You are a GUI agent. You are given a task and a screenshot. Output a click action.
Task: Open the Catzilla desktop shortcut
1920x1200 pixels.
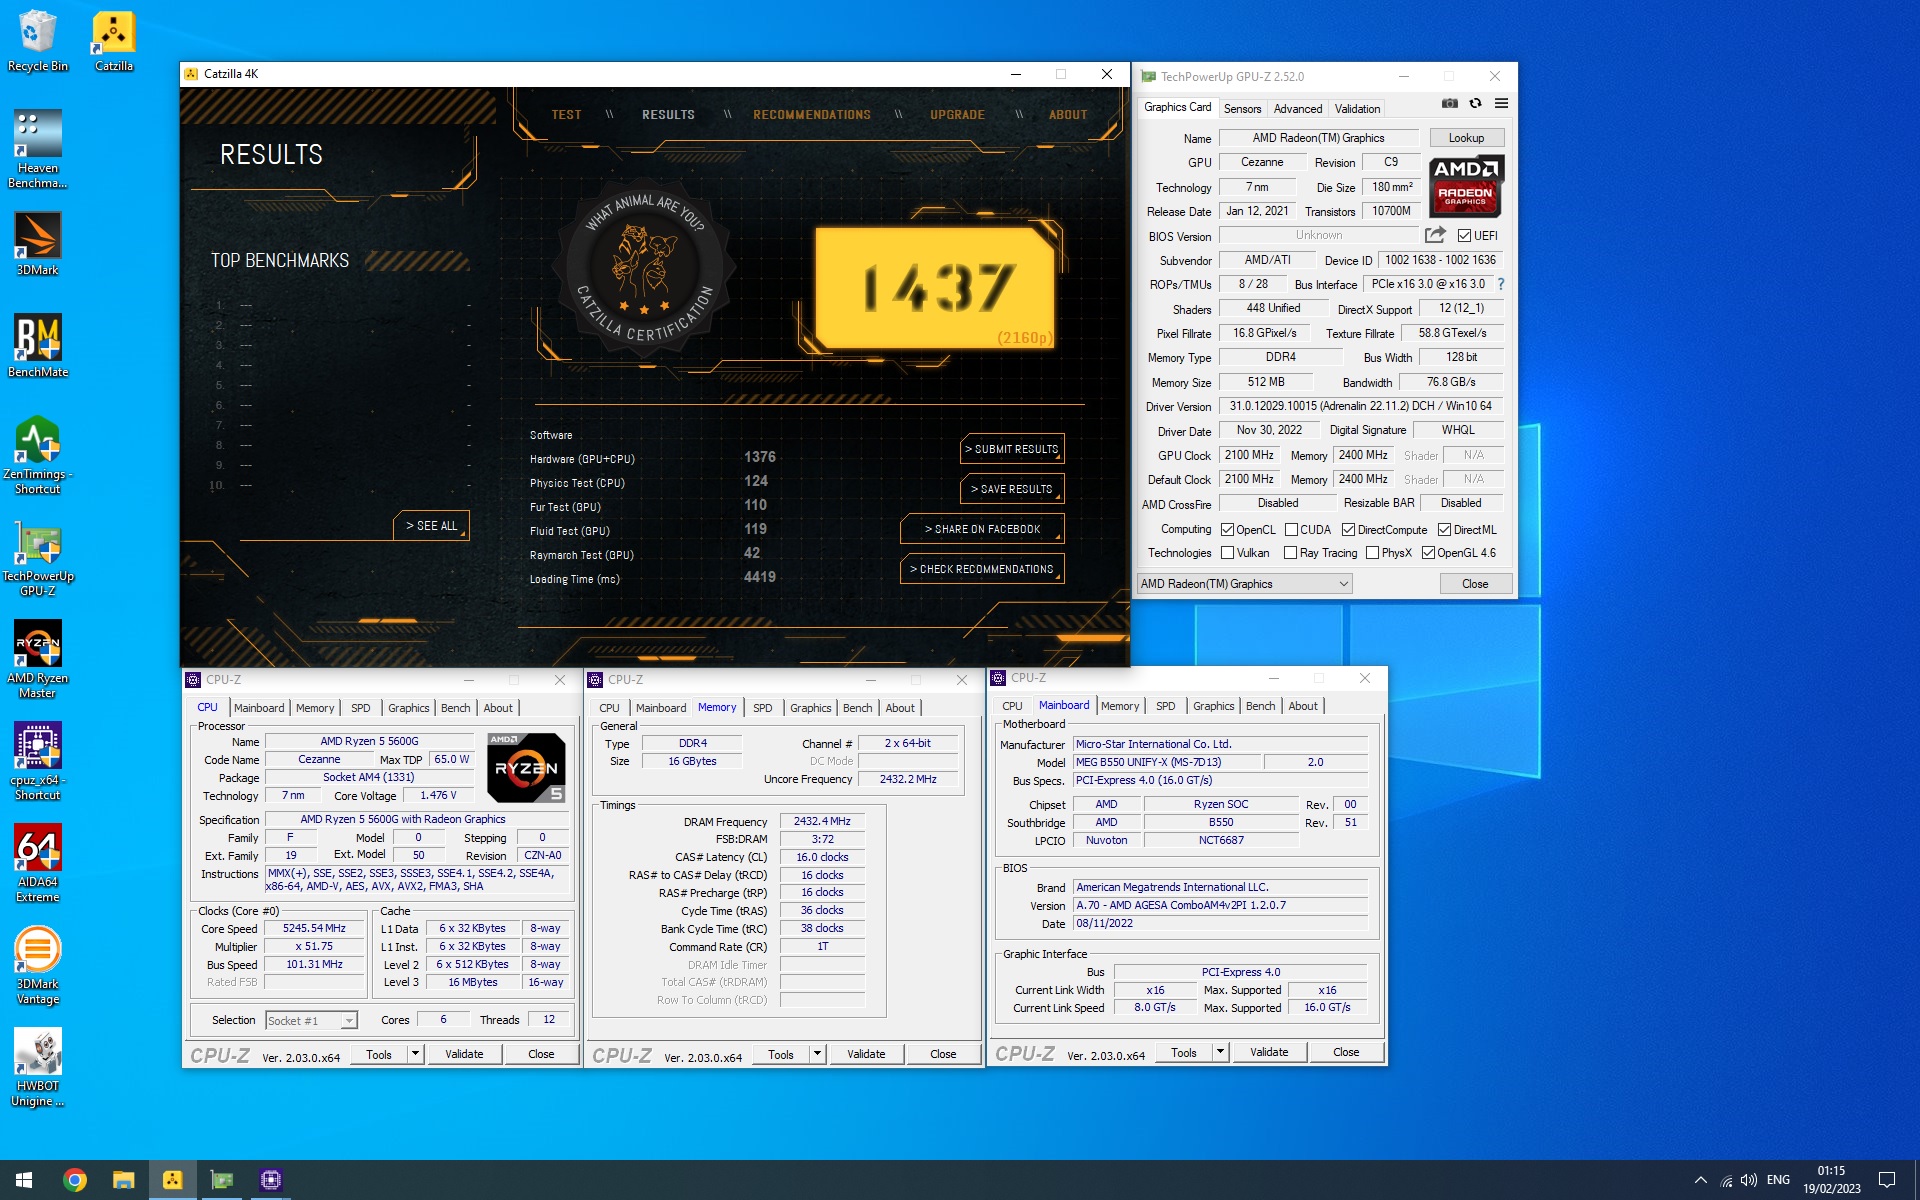113,41
